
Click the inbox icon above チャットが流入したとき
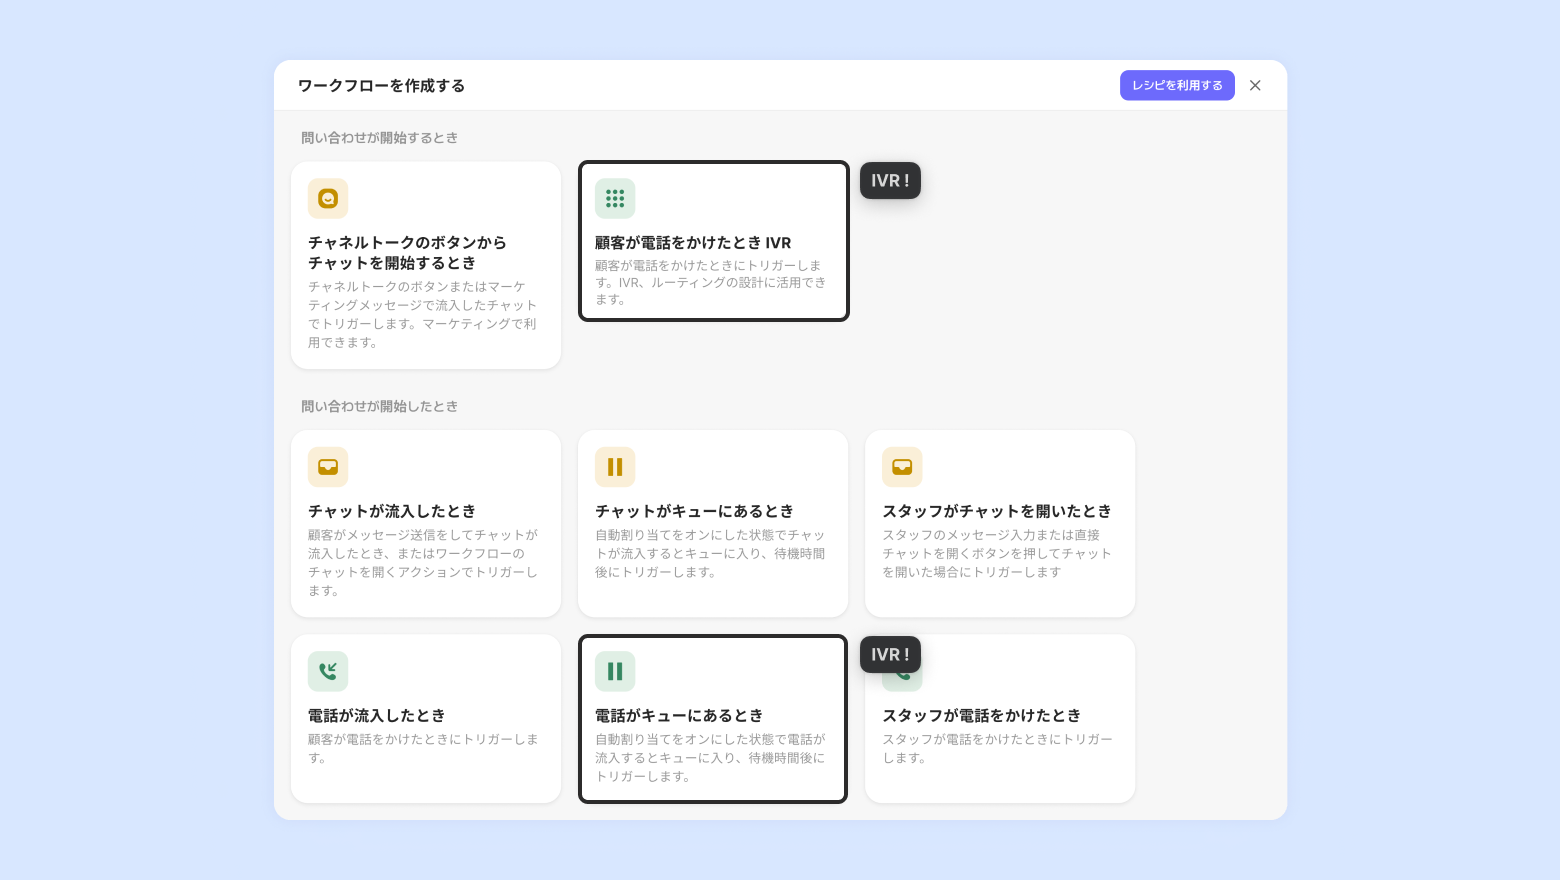coord(328,467)
